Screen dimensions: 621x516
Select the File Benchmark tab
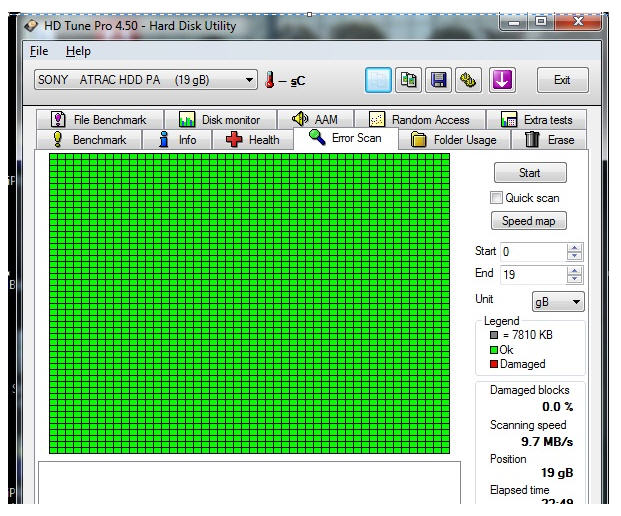tap(98, 120)
